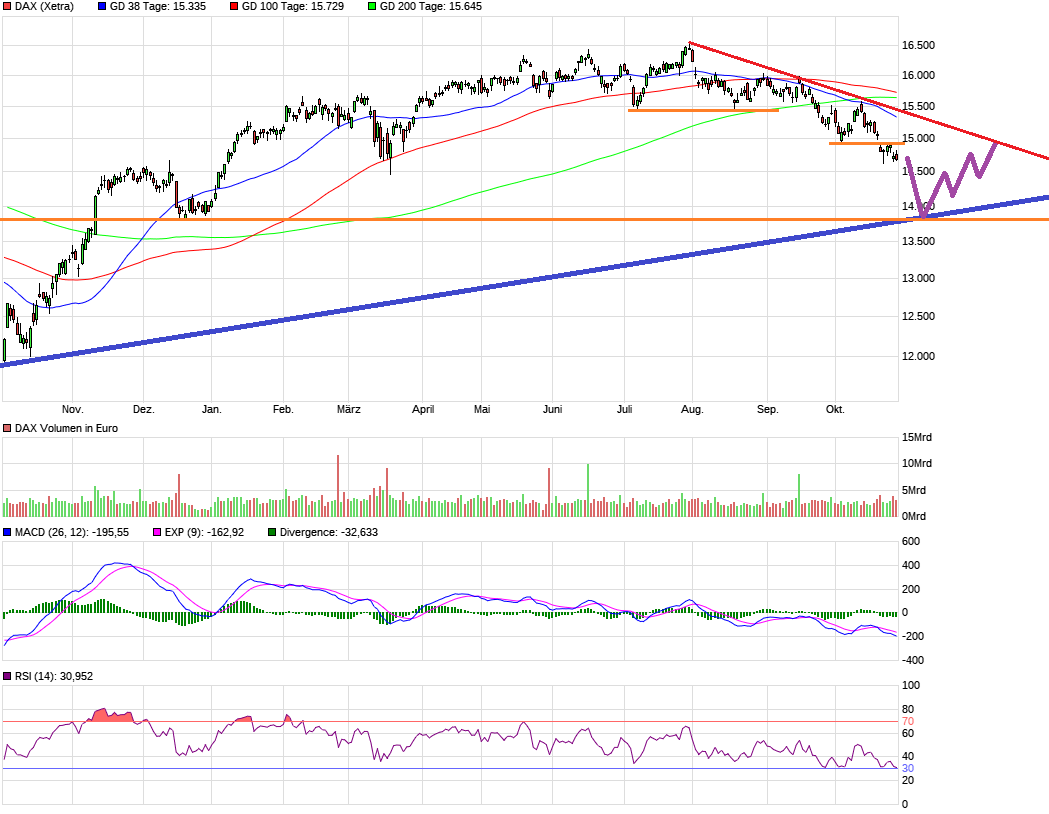The height and width of the screenshot is (814, 1049).
Task: Click the green GD 200 Tage legend swatch
Action: (372, 6)
